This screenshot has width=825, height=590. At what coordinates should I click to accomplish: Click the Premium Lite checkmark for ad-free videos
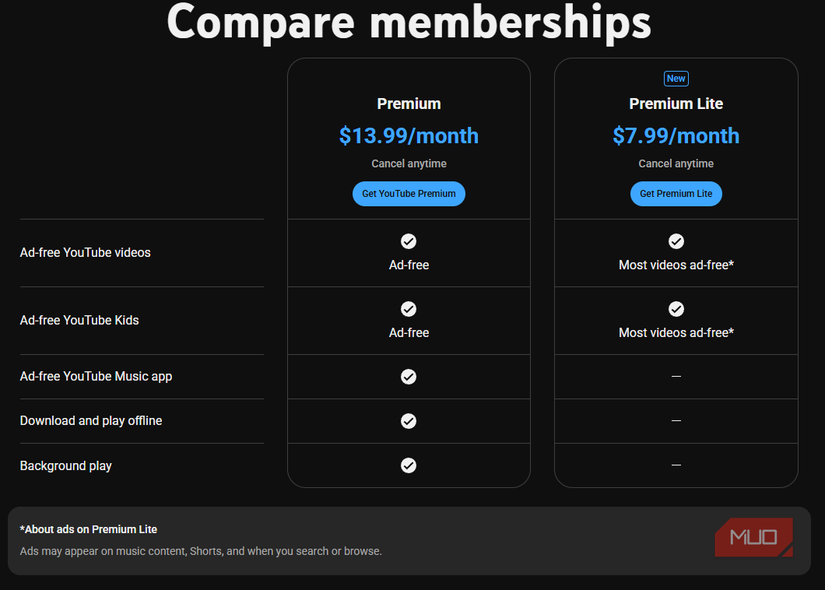(676, 241)
